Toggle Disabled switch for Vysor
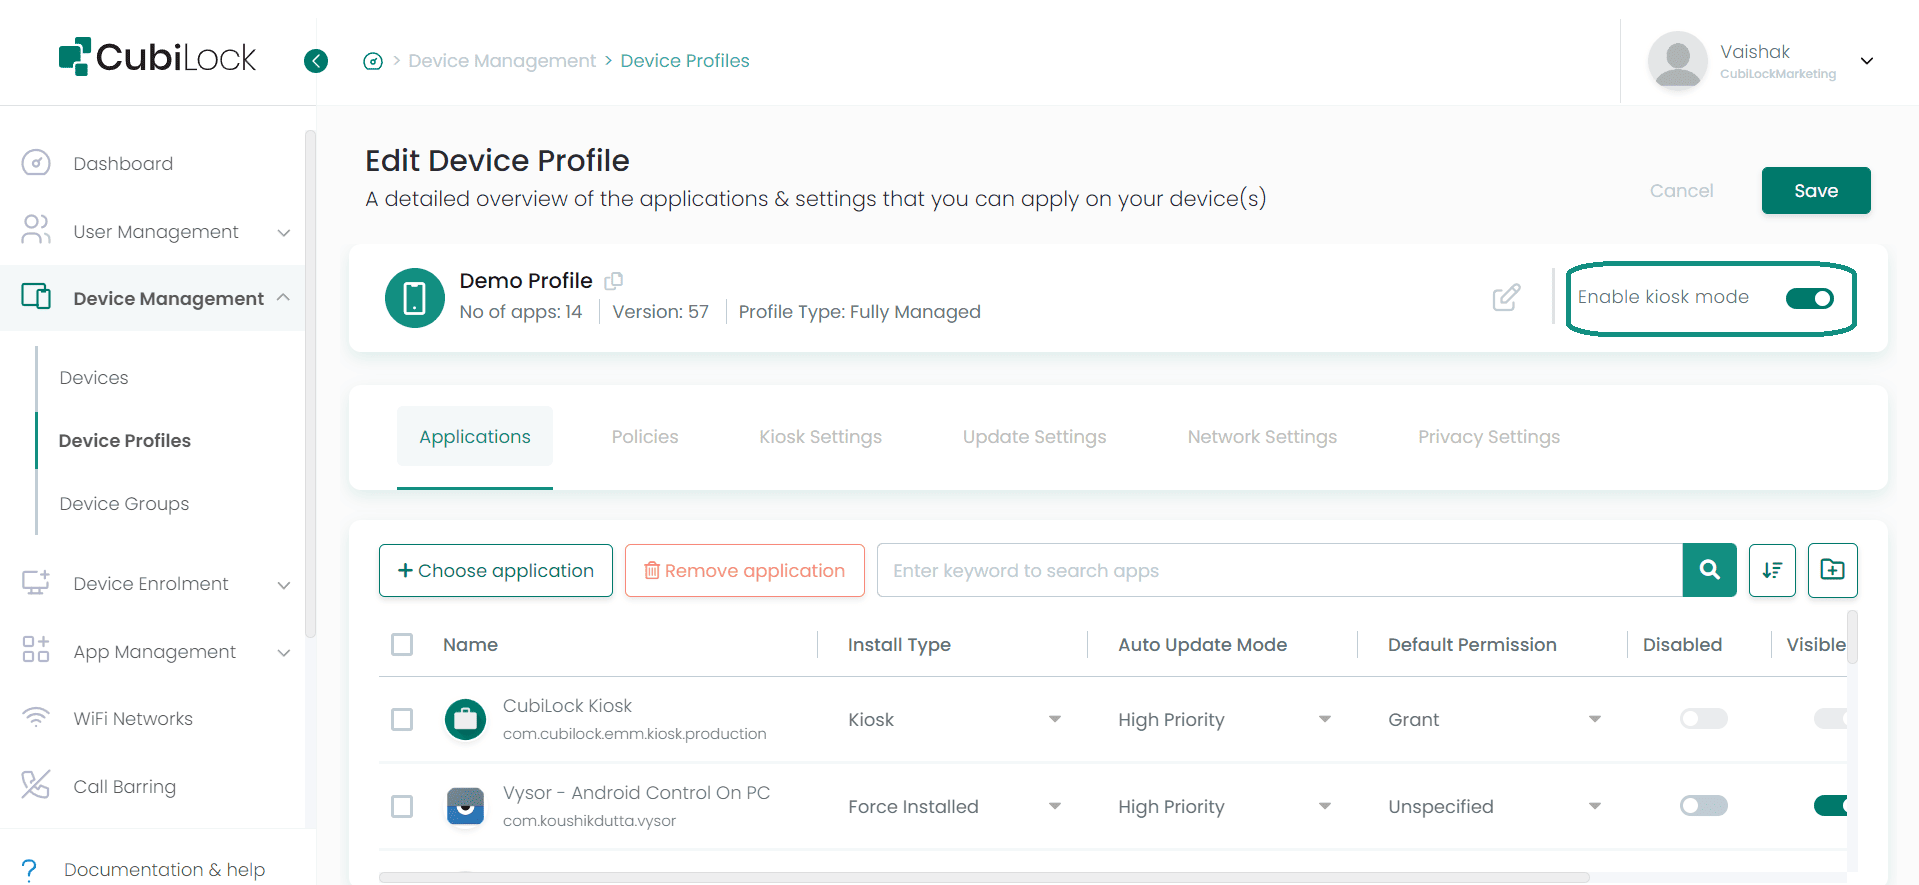The height and width of the screenshot is (885, 1919). pos(1704,805)
